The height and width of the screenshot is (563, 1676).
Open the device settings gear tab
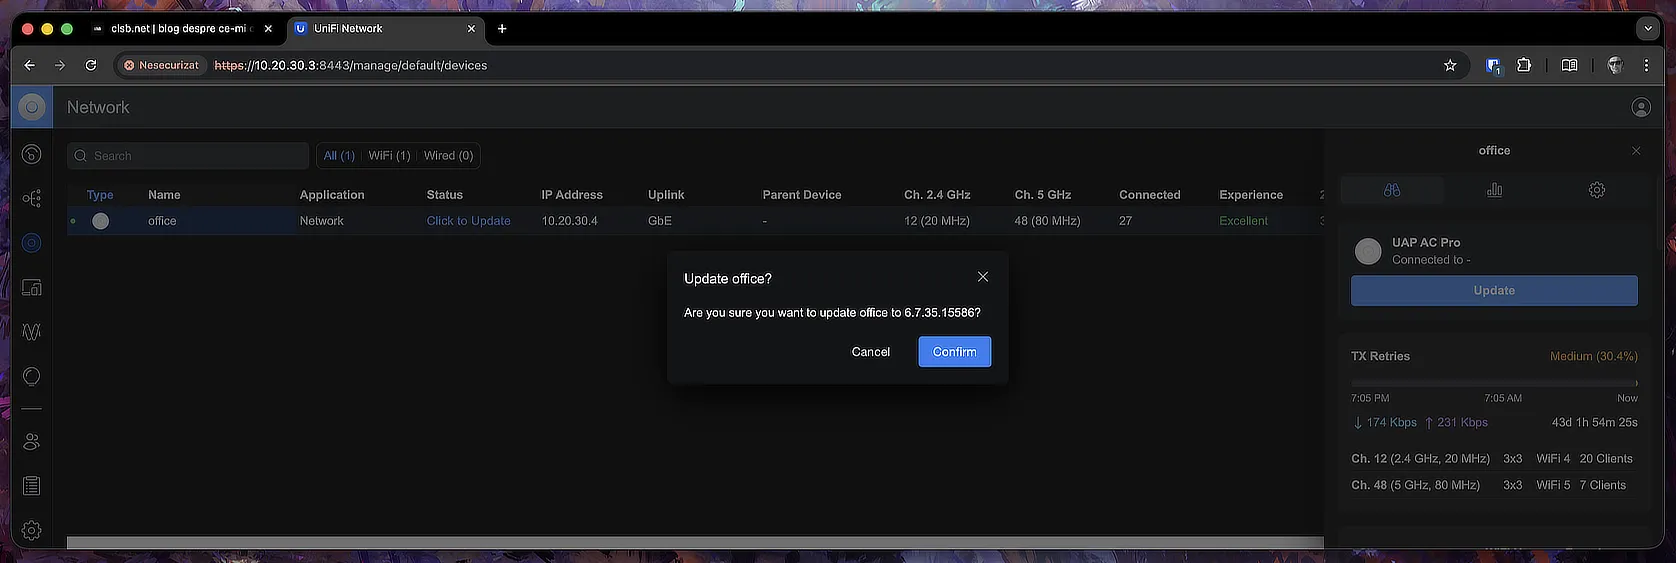[1596, 190]
